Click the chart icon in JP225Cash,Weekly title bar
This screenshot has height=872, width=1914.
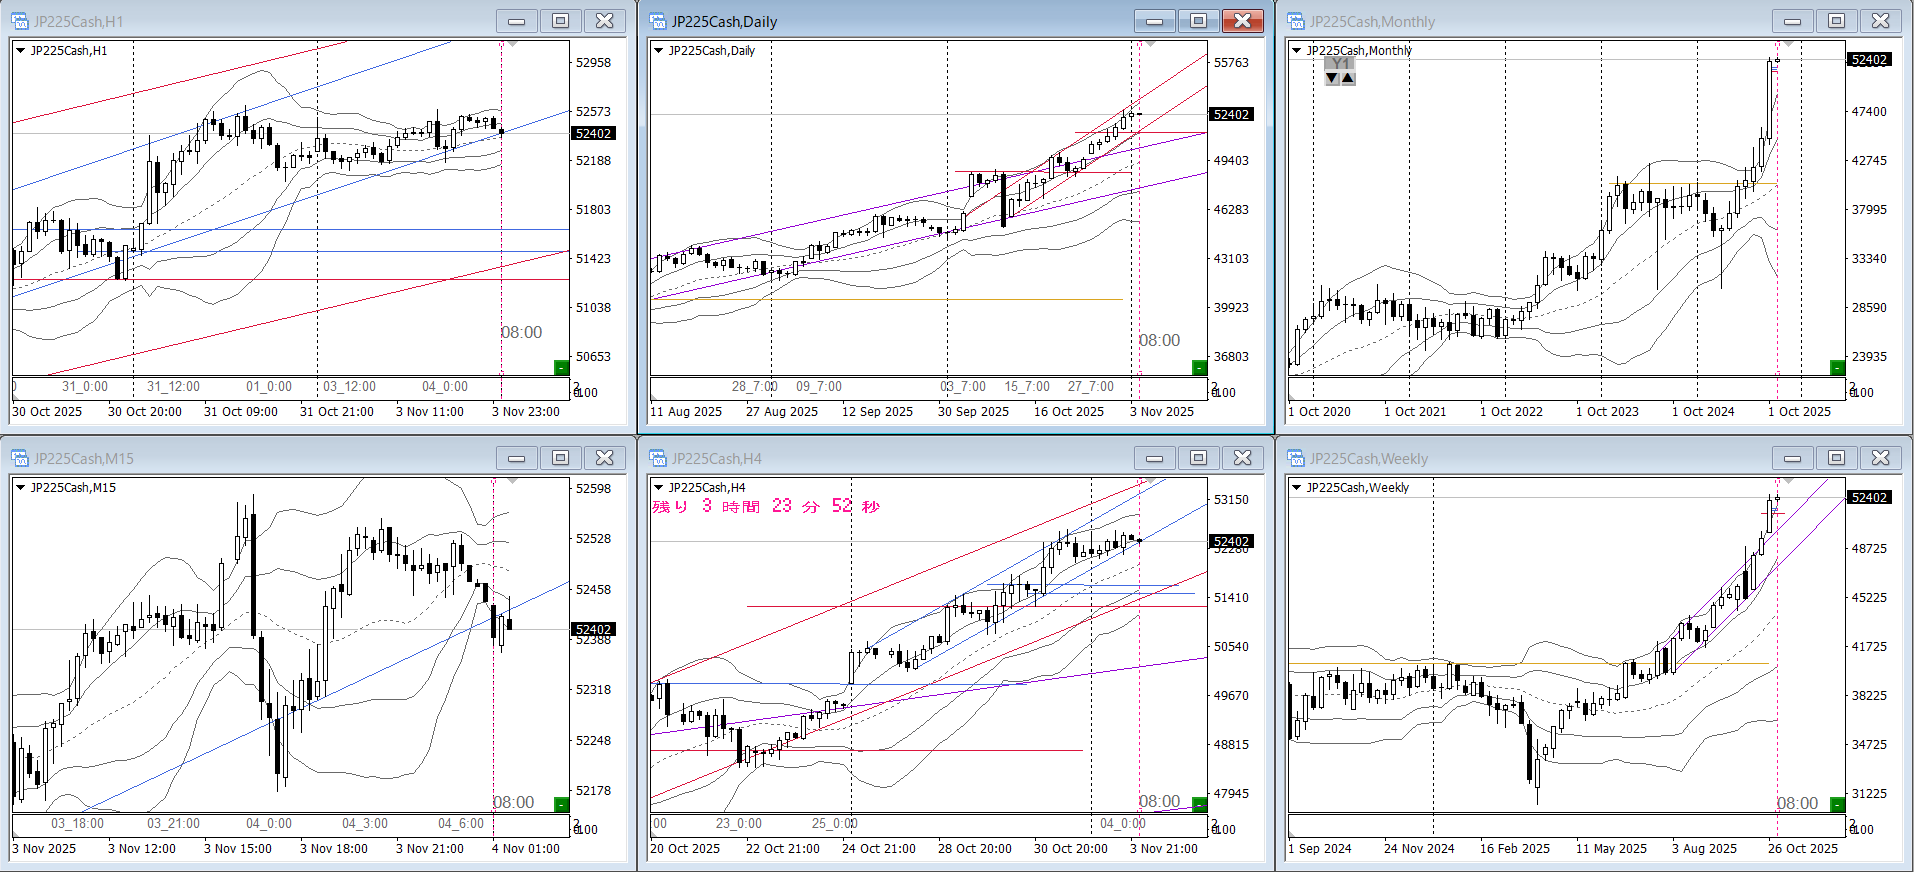coord(1296,458)
